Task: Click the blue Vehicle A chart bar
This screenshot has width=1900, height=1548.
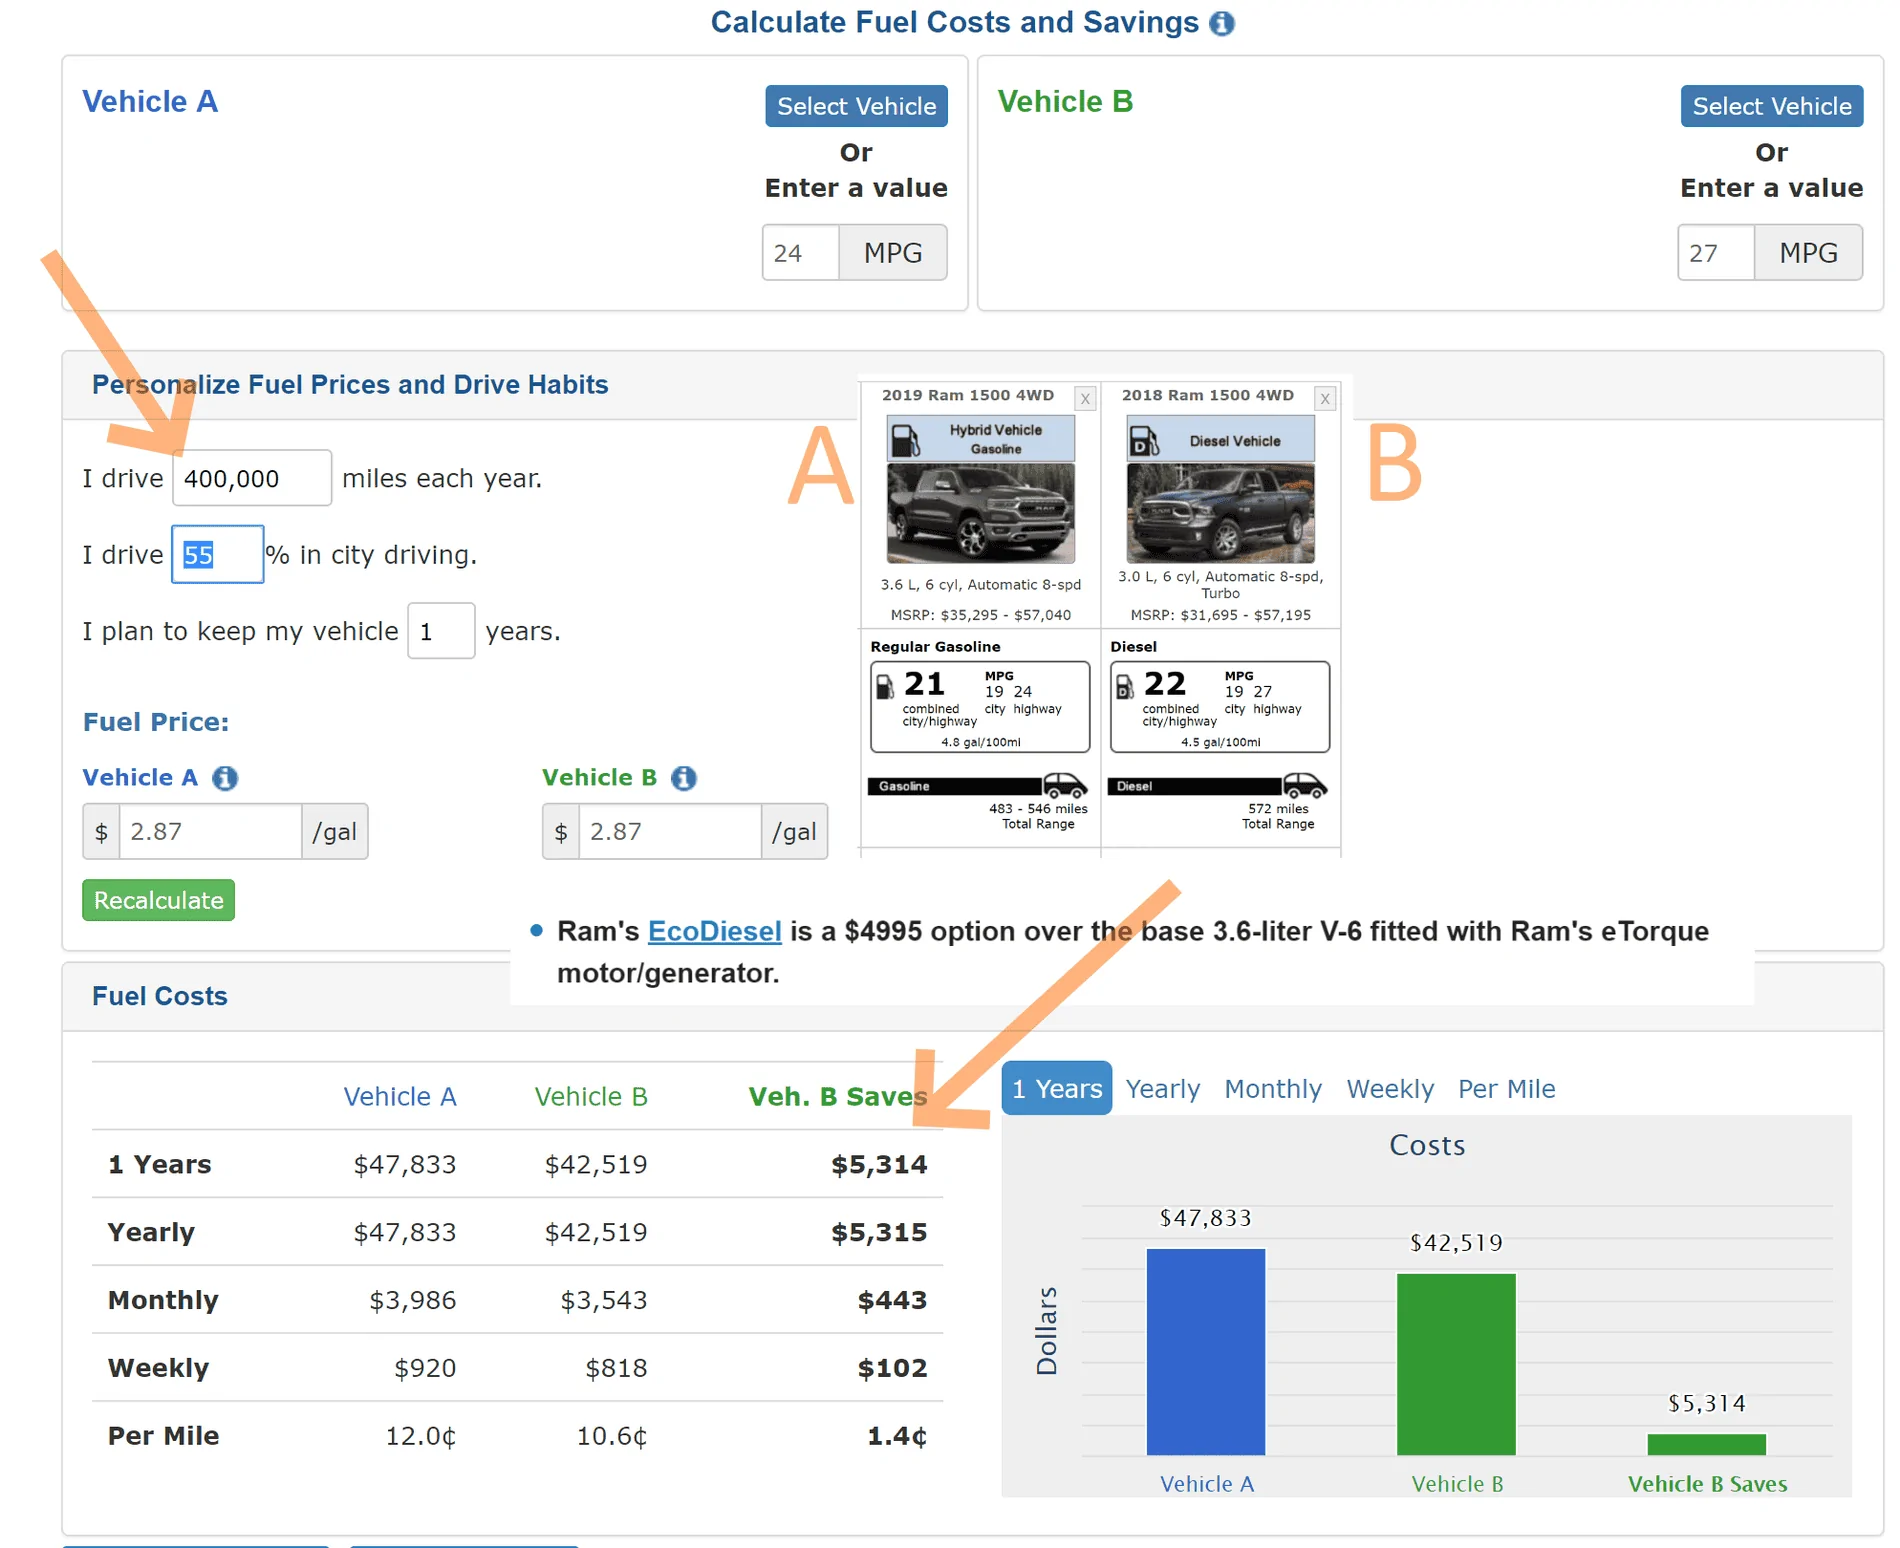Action: point(1206,1351)
